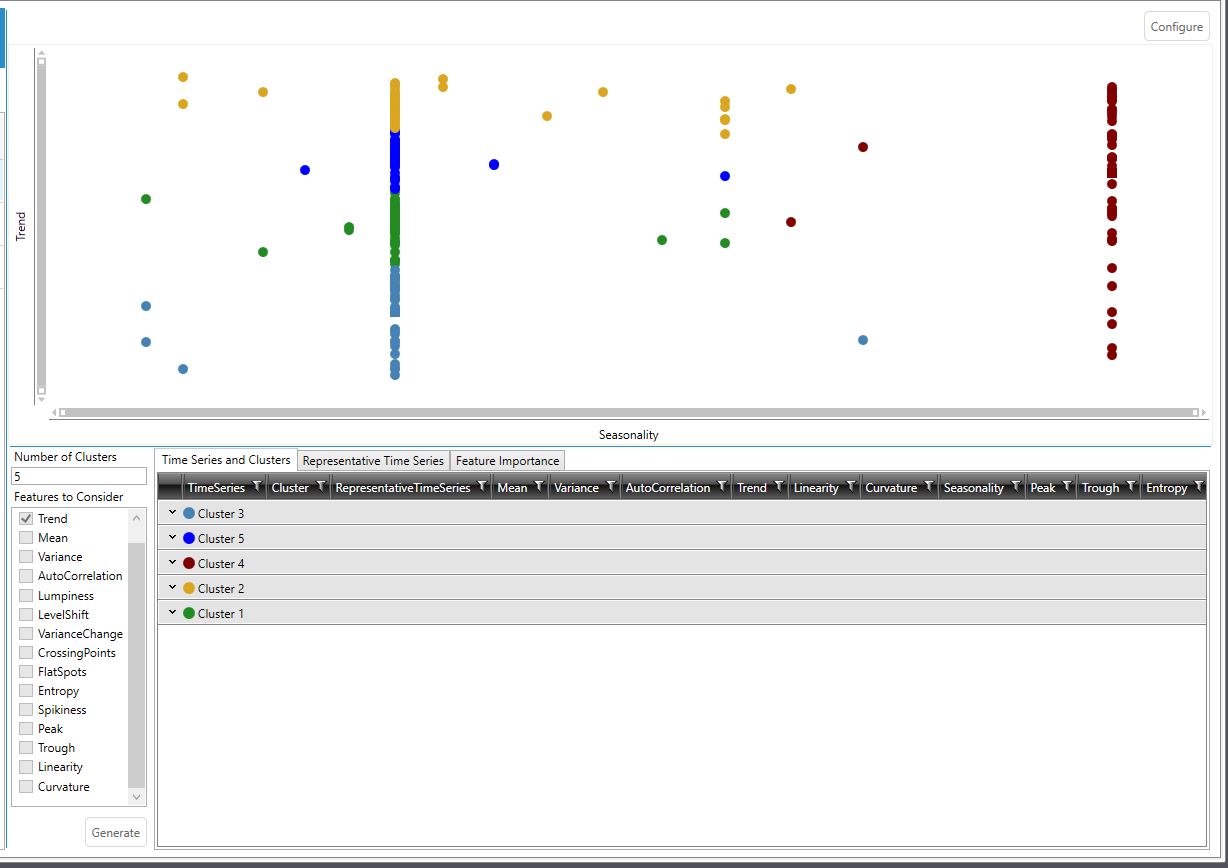1228x868 pixels.
Task: Click the Curvature column filter icon
Action: tap(929, 486)
